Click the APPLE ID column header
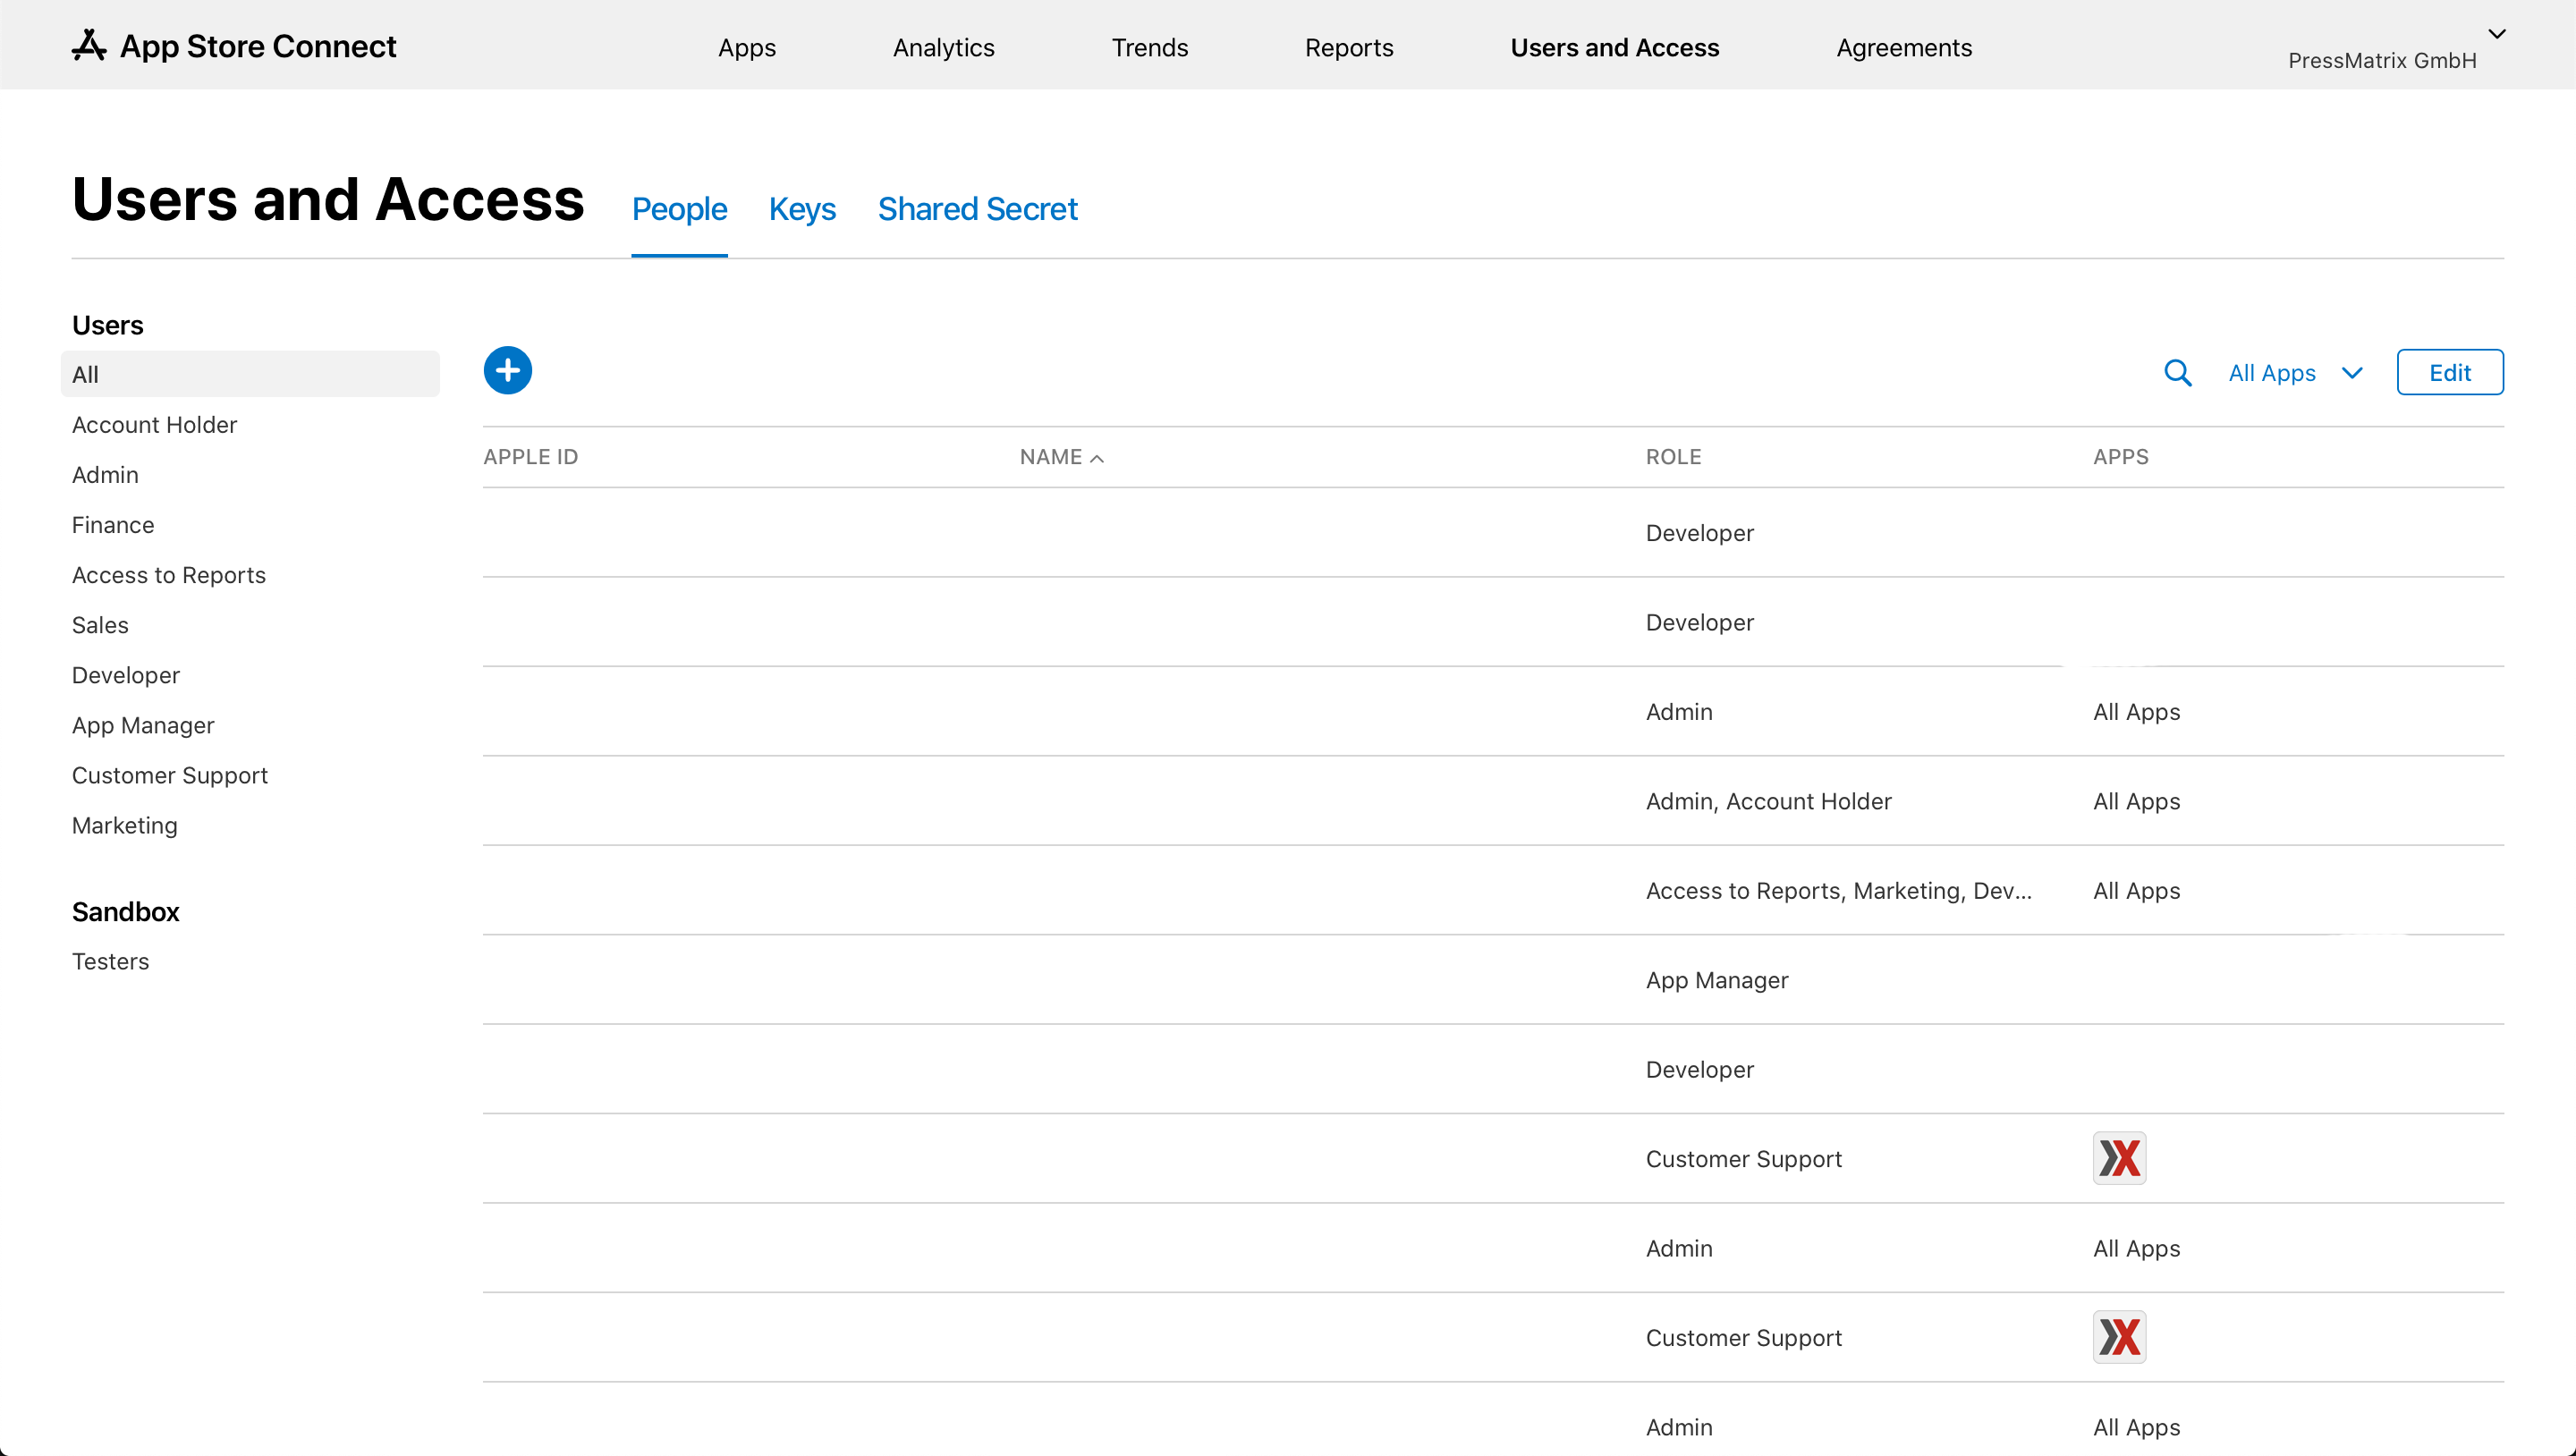This screenshot has height=1456, width=2576. click(x=531, y=457)
